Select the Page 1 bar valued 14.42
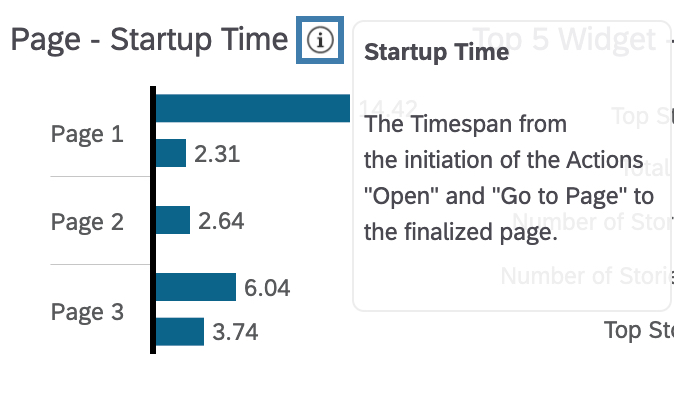Viewport: 674px width, 398px height. (x=253, y=108)
